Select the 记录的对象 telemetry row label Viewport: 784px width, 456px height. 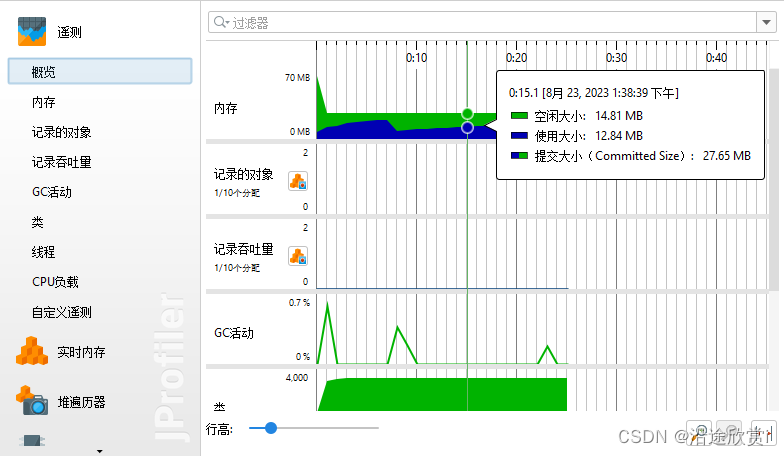(244, 174)
